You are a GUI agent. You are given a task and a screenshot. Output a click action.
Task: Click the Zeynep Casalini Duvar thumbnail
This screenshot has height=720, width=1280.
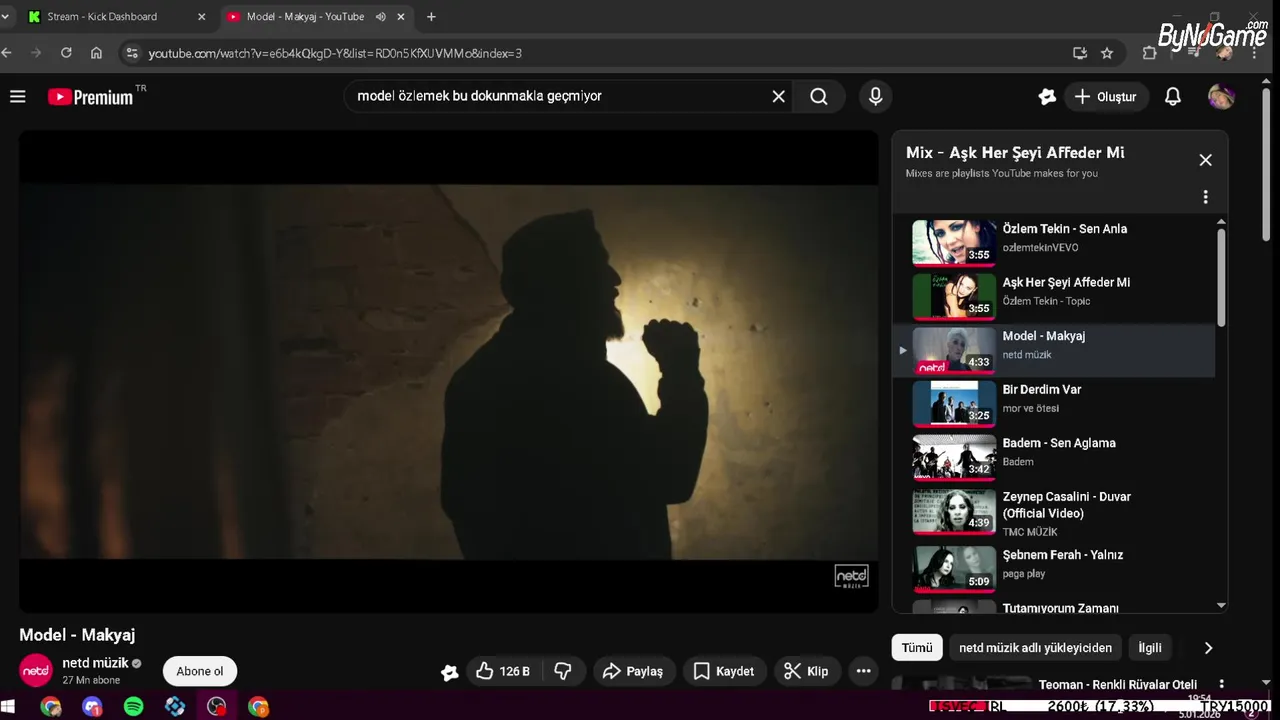pos(954,512)
